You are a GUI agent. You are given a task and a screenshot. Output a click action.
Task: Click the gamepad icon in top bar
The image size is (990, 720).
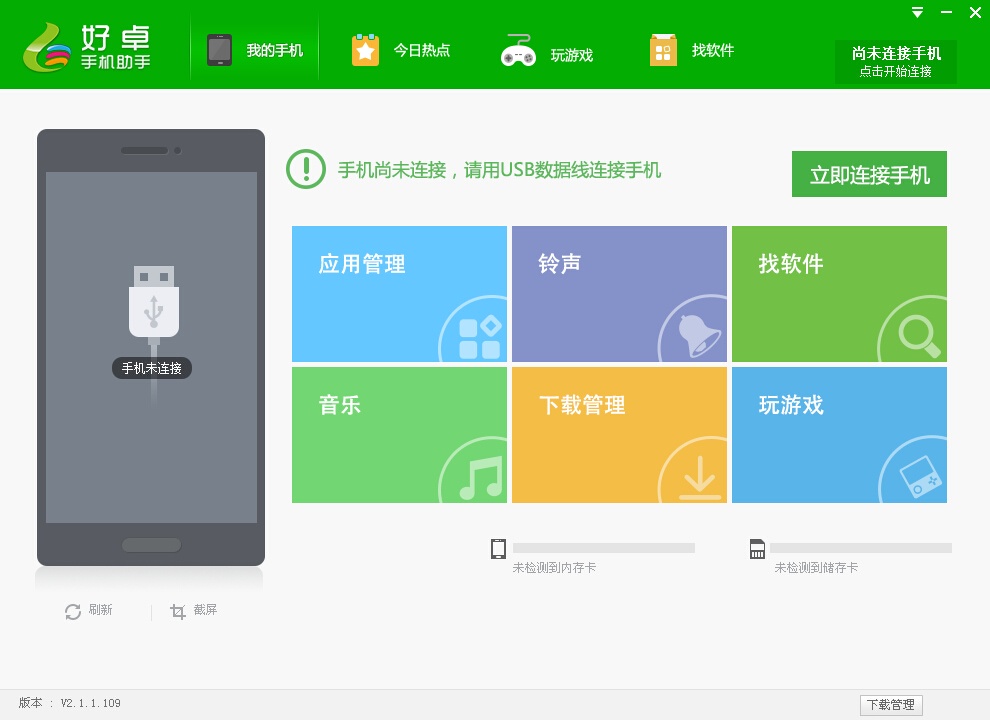pyautogui.click(x=518, y=51)
